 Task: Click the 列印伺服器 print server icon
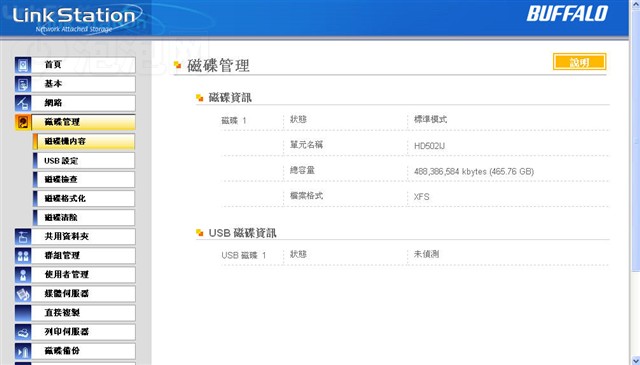click(x=23, y=332)
